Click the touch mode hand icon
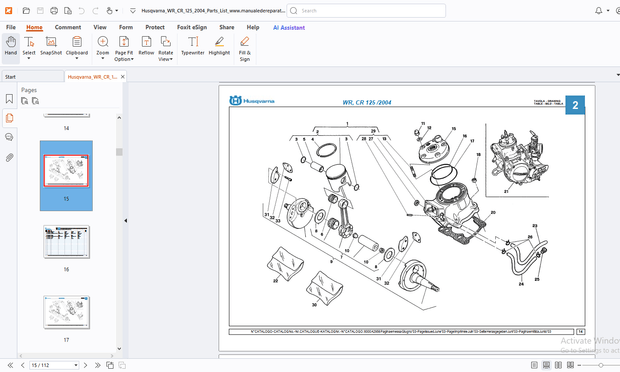Screen dimensions: 620x372 [110, 11]
